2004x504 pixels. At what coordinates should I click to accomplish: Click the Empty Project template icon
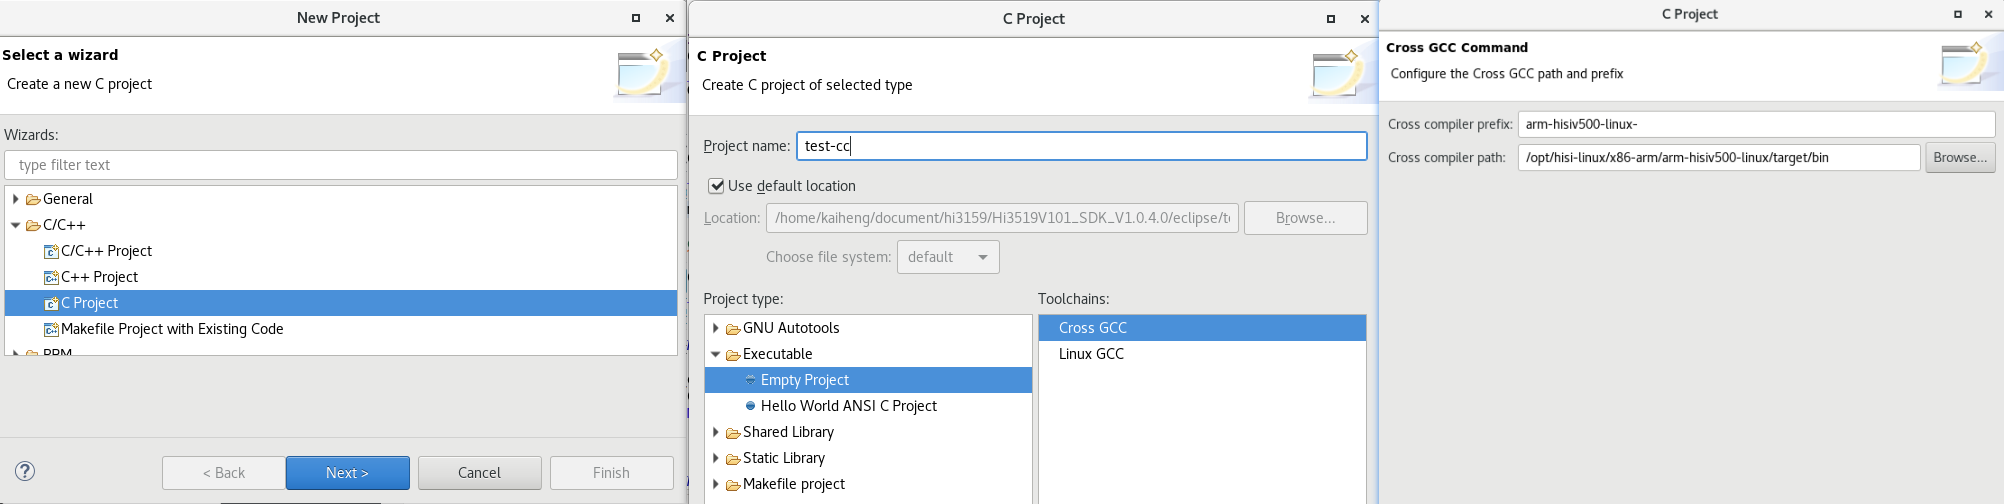(750, 380)
